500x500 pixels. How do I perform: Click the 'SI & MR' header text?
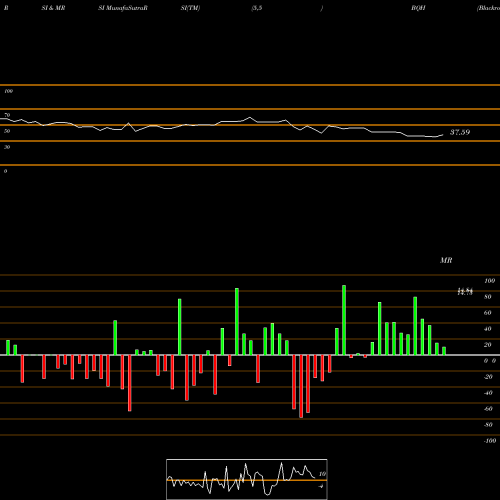tap(53, 8)
